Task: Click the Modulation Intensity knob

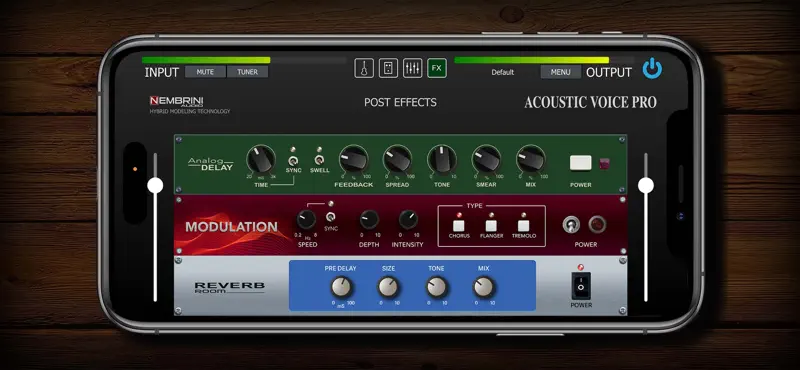Action: (408, 219)
